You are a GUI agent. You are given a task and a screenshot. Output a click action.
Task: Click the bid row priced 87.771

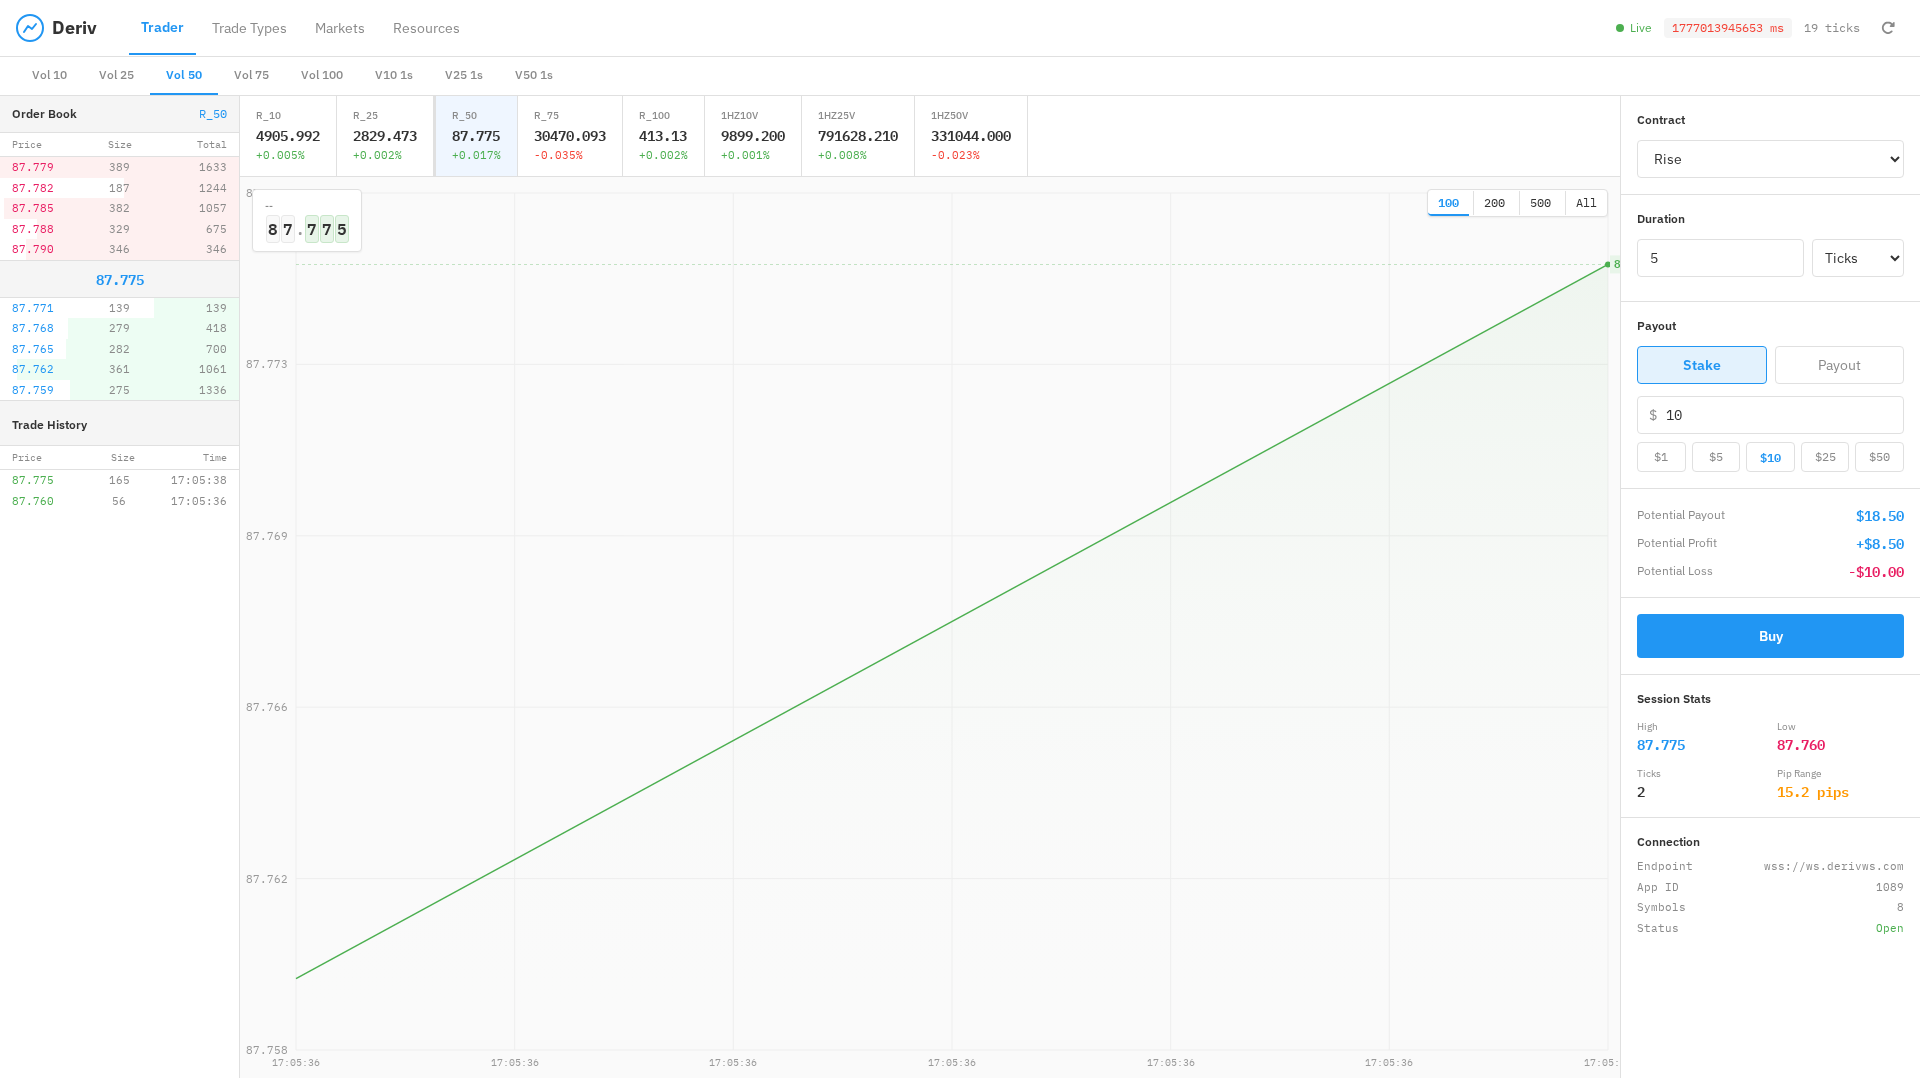(x=119, y=308)
